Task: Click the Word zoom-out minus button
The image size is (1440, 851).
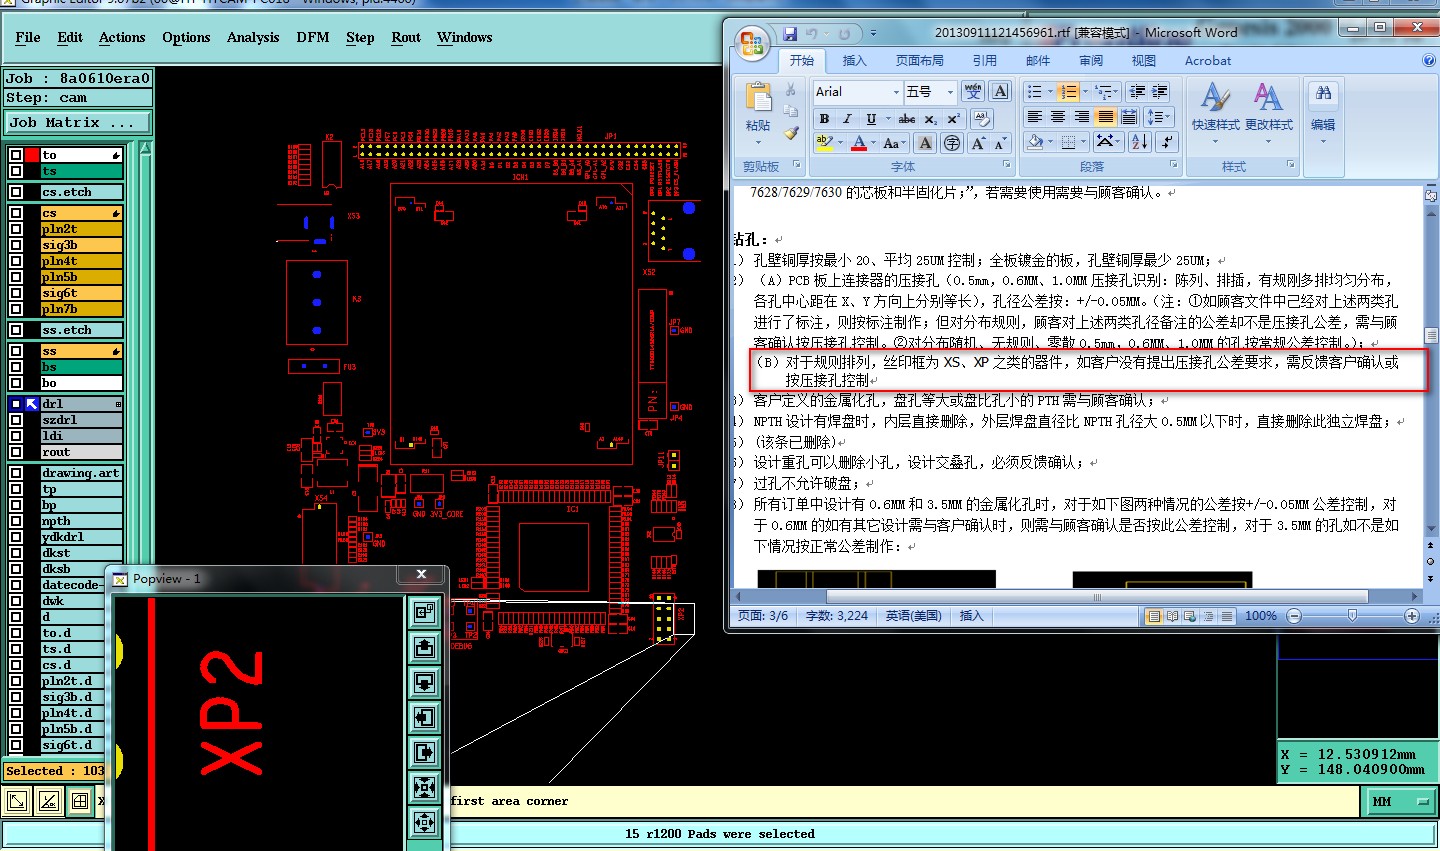Action: click(1294, 616)
